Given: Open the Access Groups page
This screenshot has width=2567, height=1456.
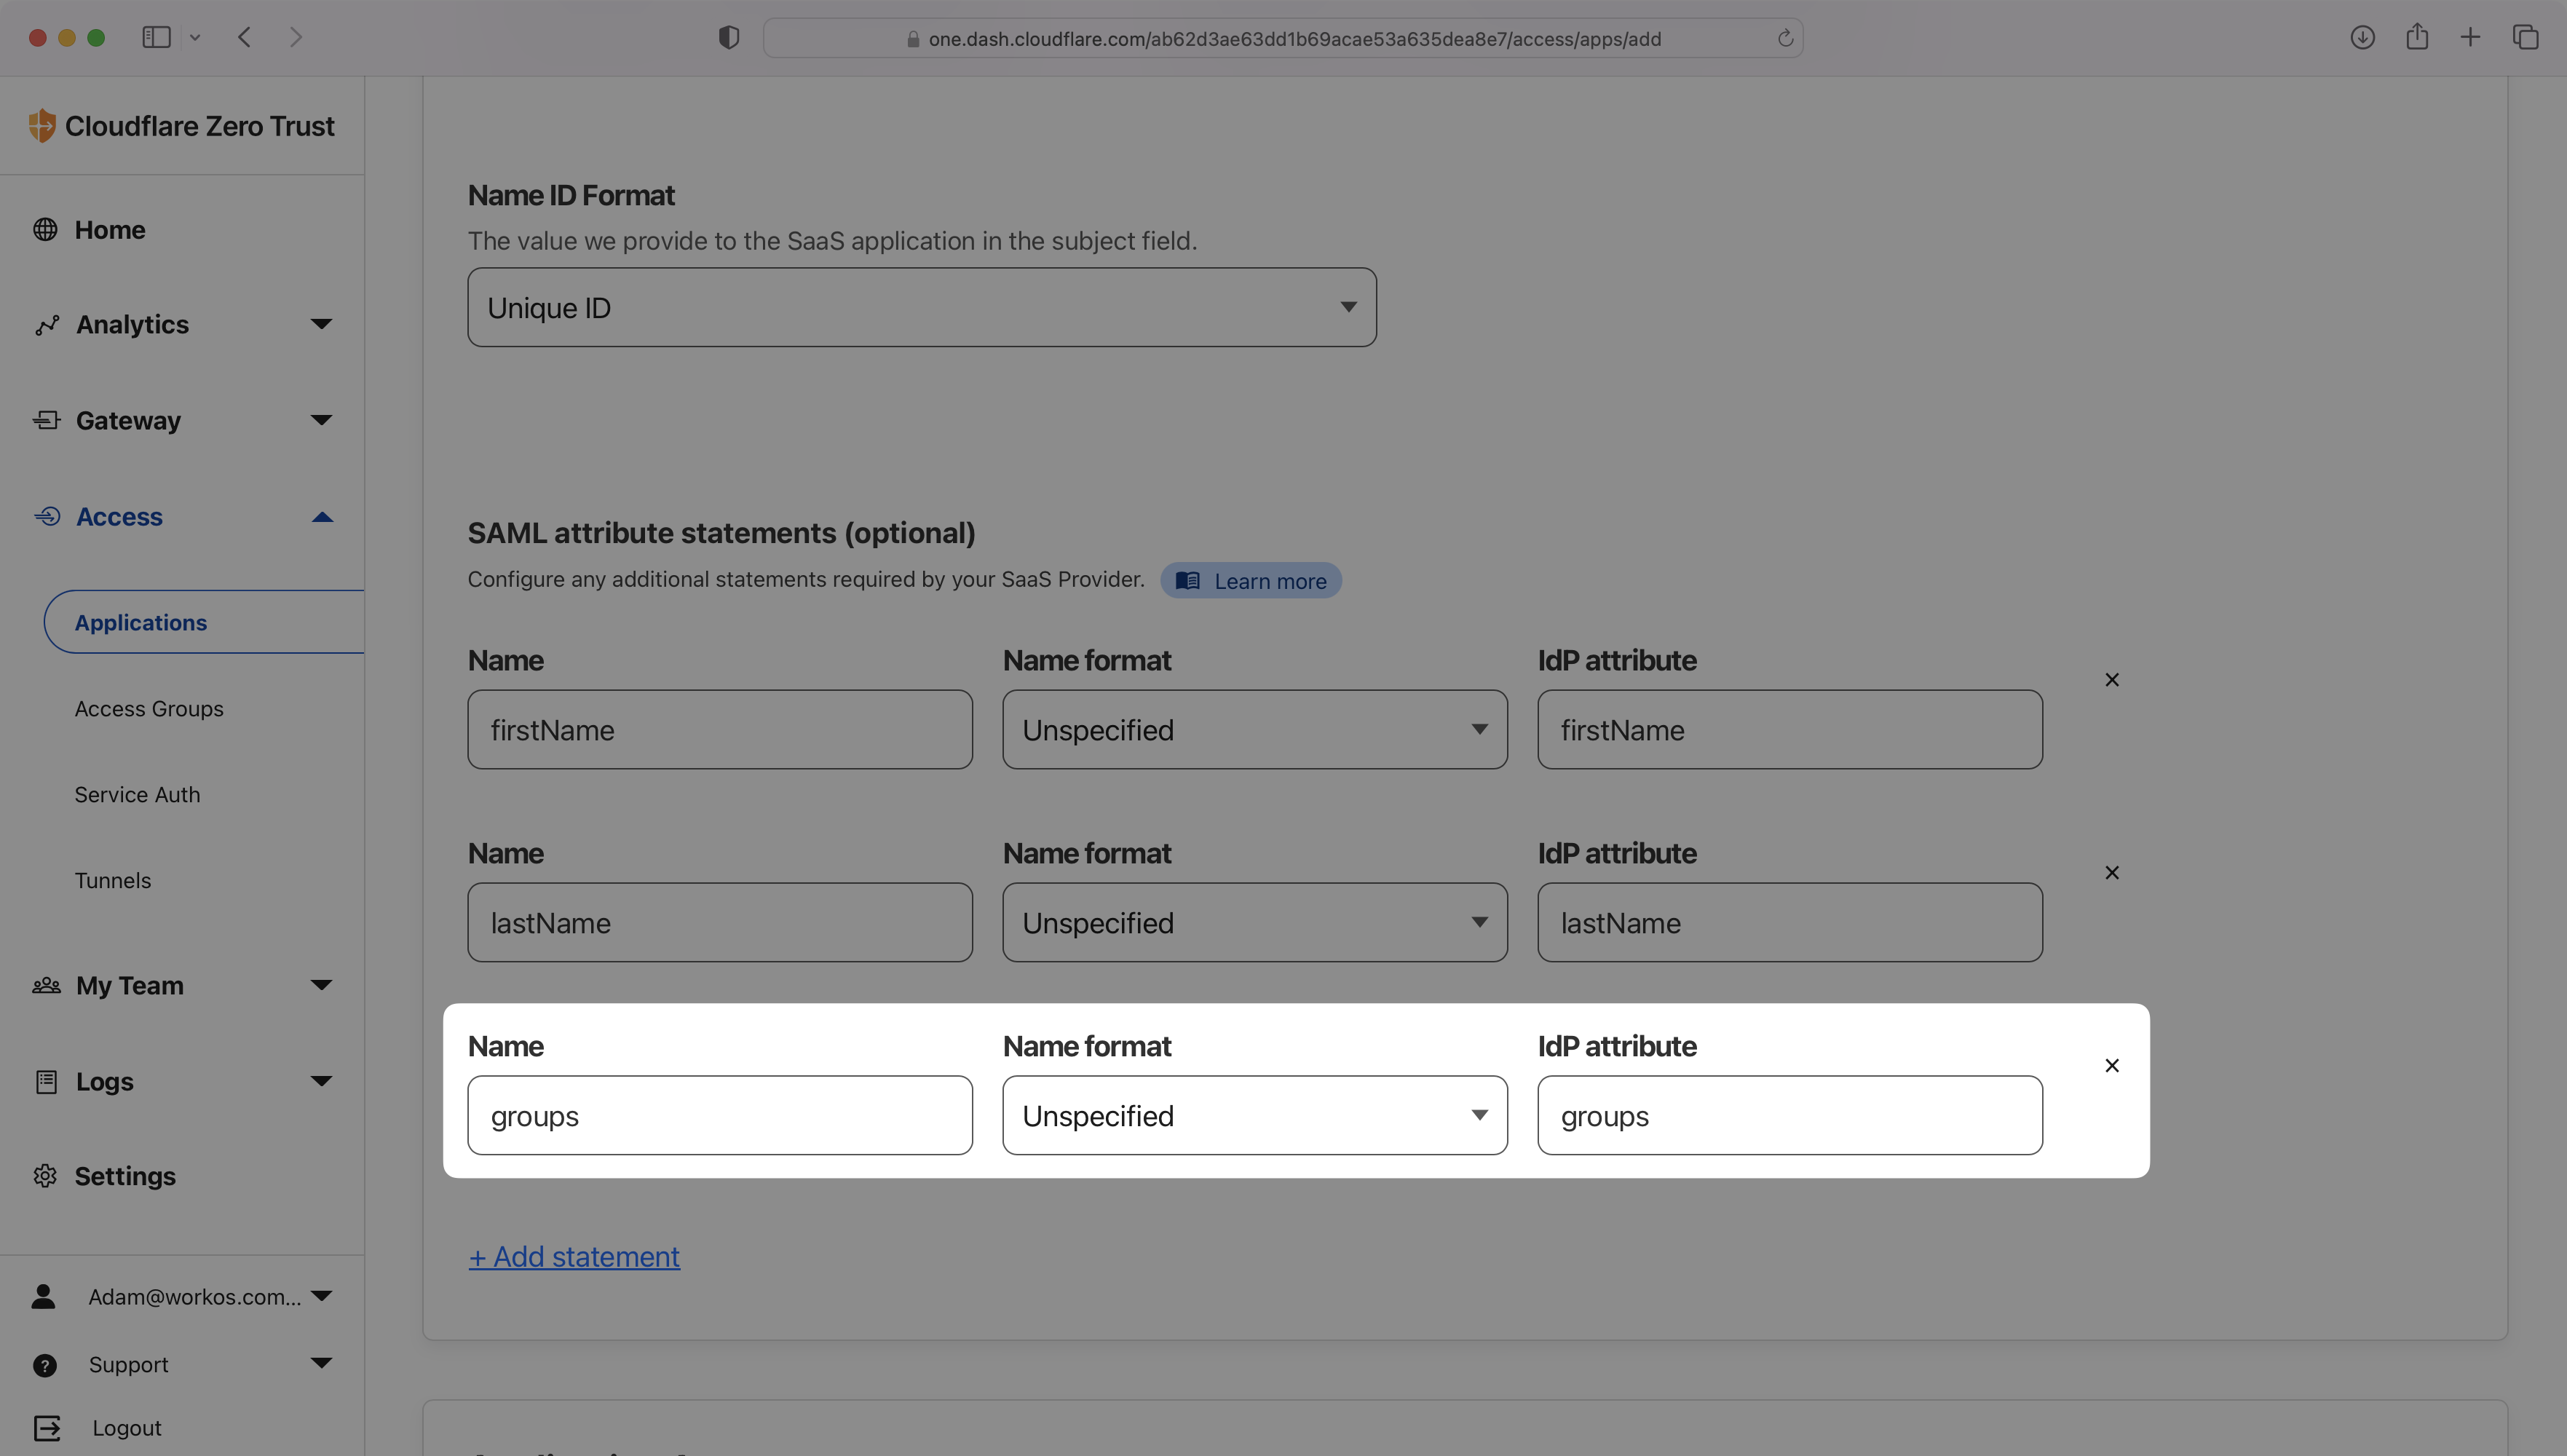Looking at the screenshot, I should tap(148, 708).
